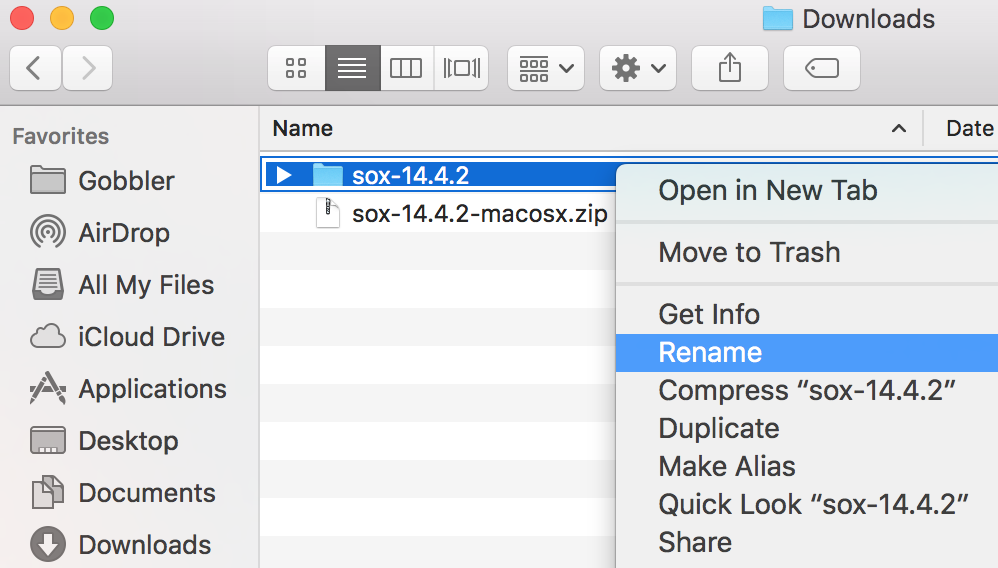Expand the sox-14.4.2 folder disclosure triangle

tap(284, 174)
